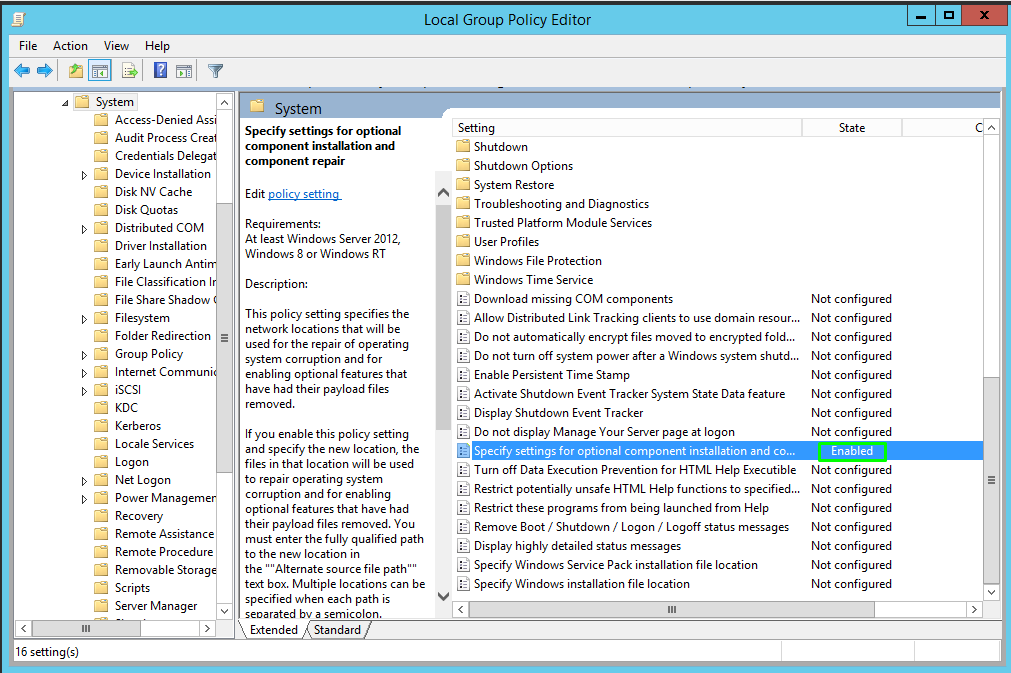
Task: Click the Up one level folder icon
Action: point(75,71)
